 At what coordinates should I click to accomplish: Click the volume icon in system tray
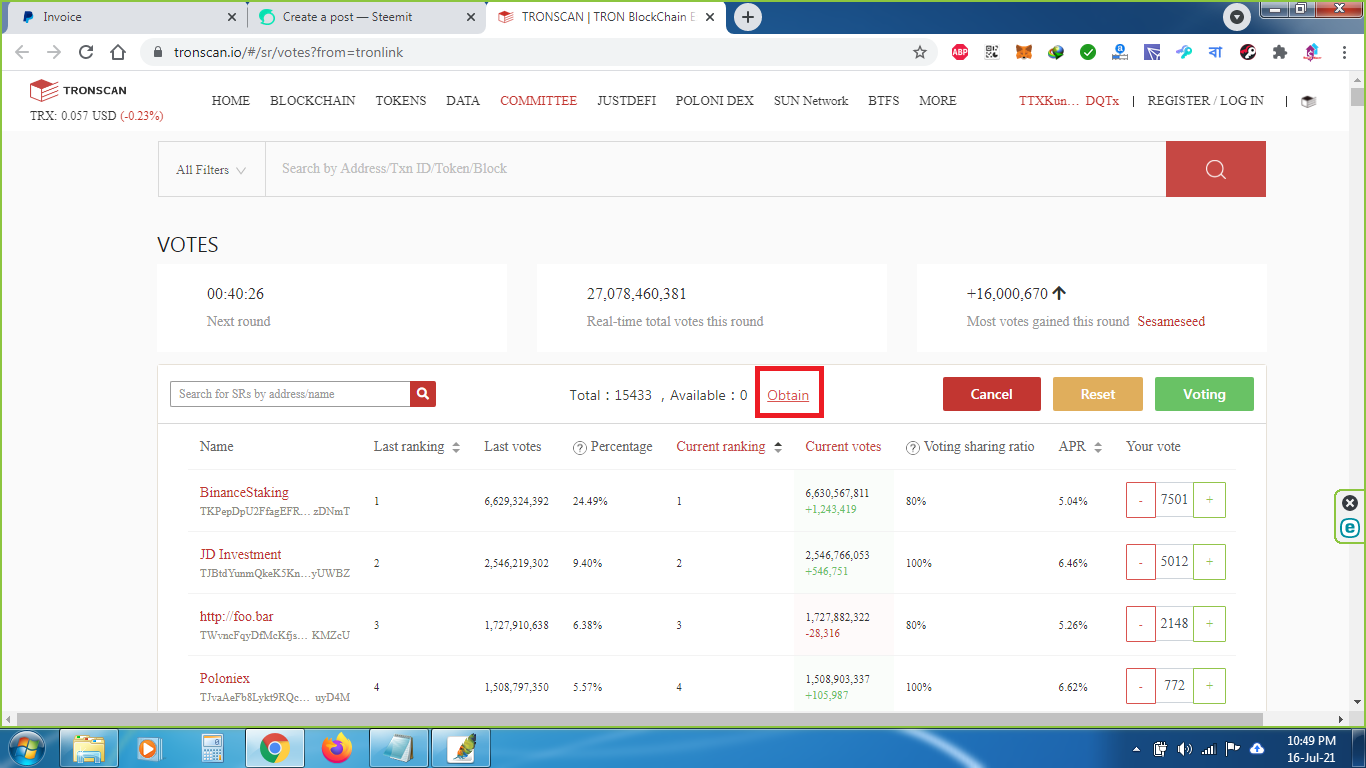point(1185,749)
